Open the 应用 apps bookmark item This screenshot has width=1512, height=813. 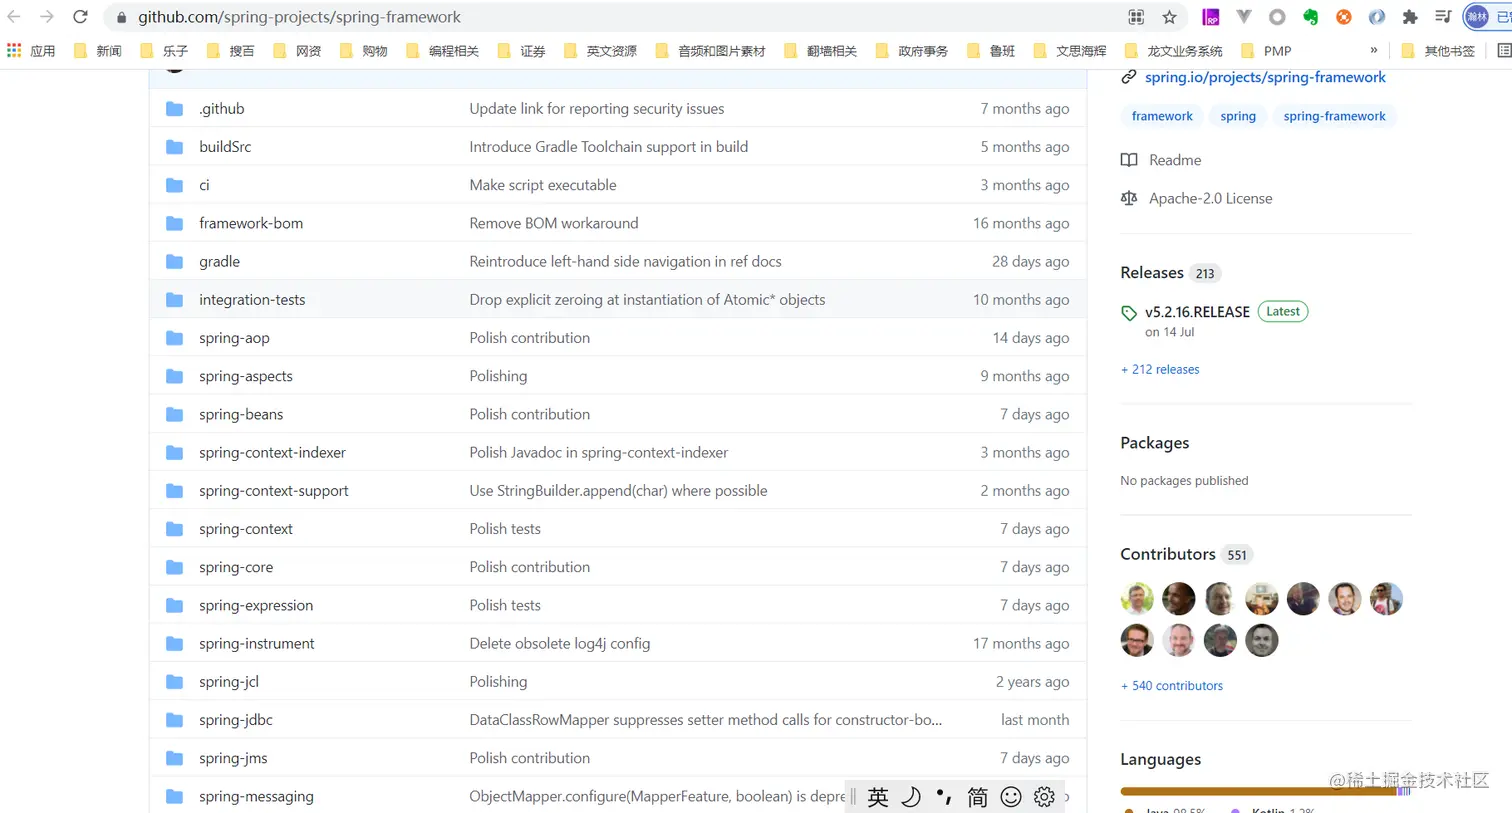point(31,51)
